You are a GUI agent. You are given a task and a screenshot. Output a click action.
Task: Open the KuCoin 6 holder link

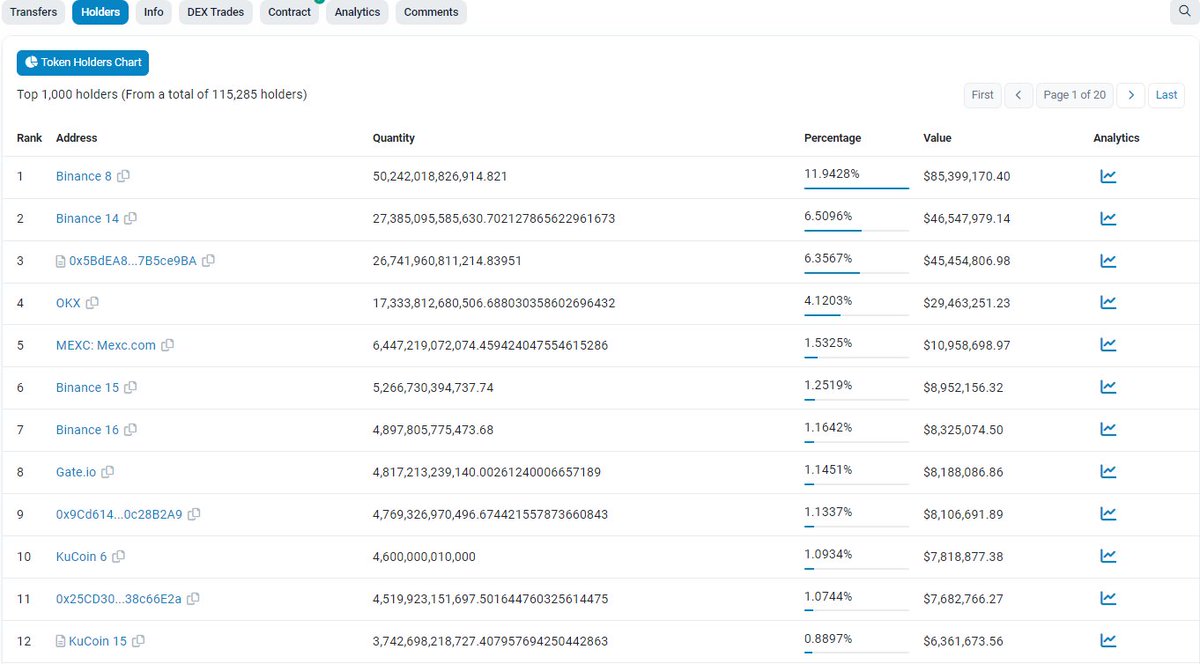[x=81, y=556]
